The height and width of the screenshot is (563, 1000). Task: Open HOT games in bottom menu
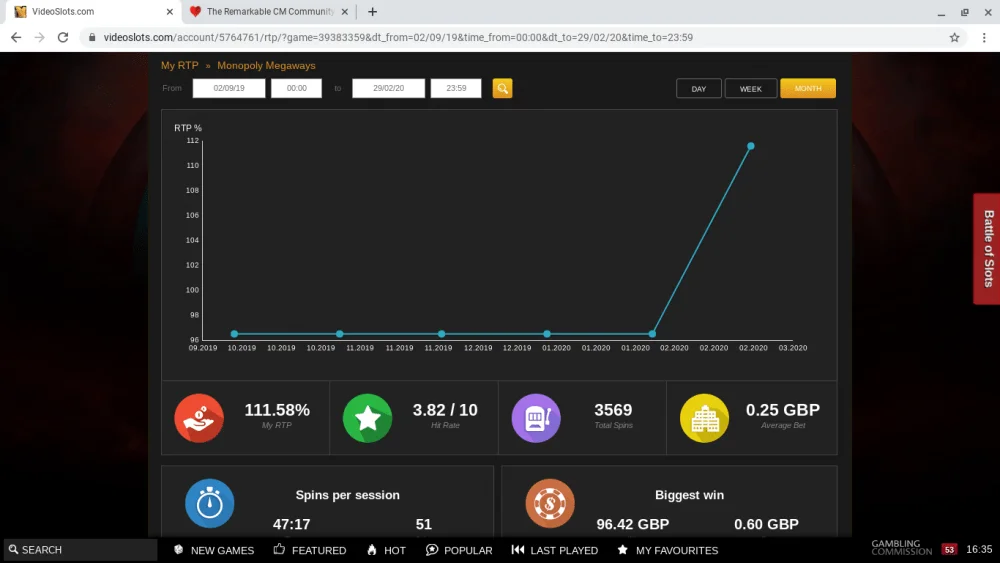coord(386,550)
